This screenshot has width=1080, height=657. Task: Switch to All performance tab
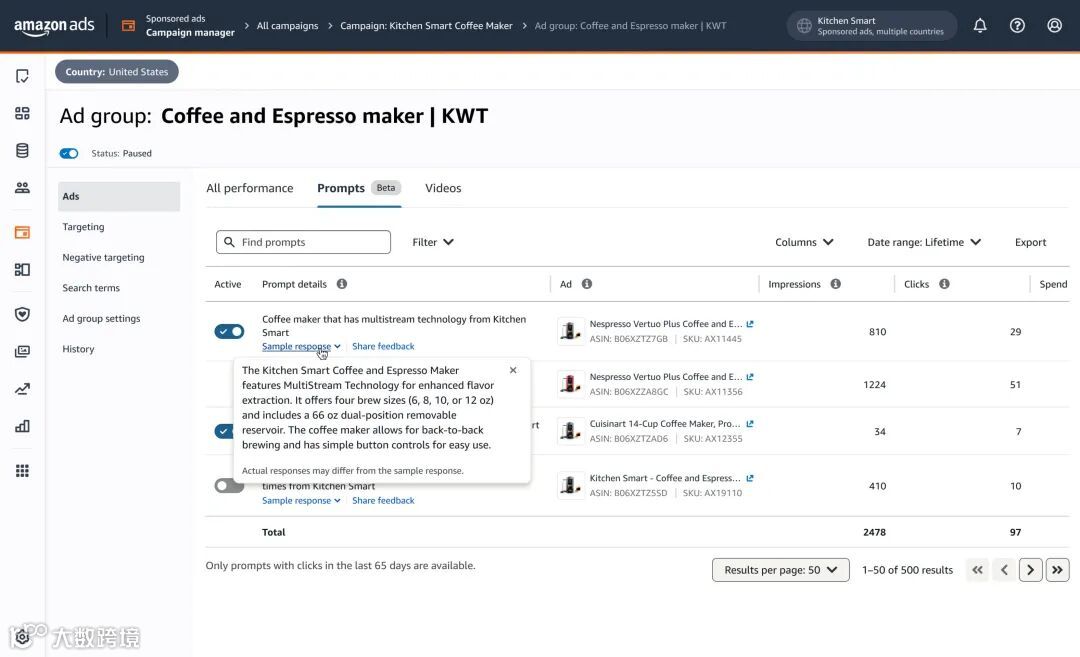249,188
